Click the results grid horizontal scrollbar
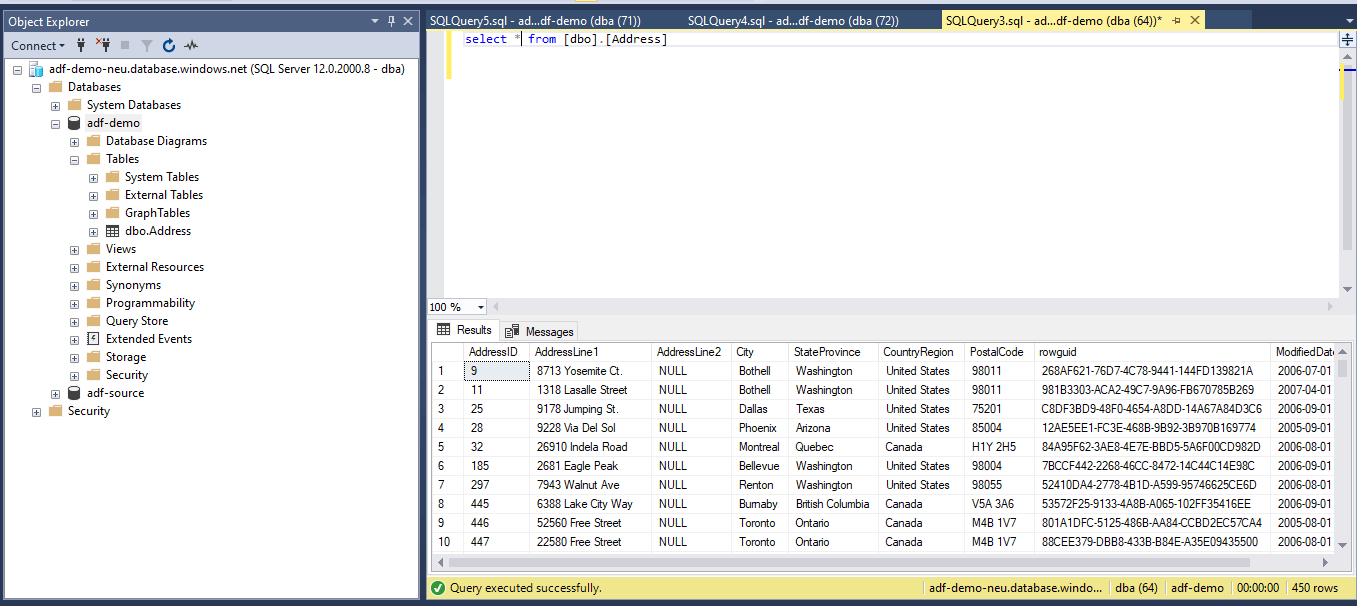This screenshot has width=1357, height=606. pyautogui.click(x=850, y=563)
